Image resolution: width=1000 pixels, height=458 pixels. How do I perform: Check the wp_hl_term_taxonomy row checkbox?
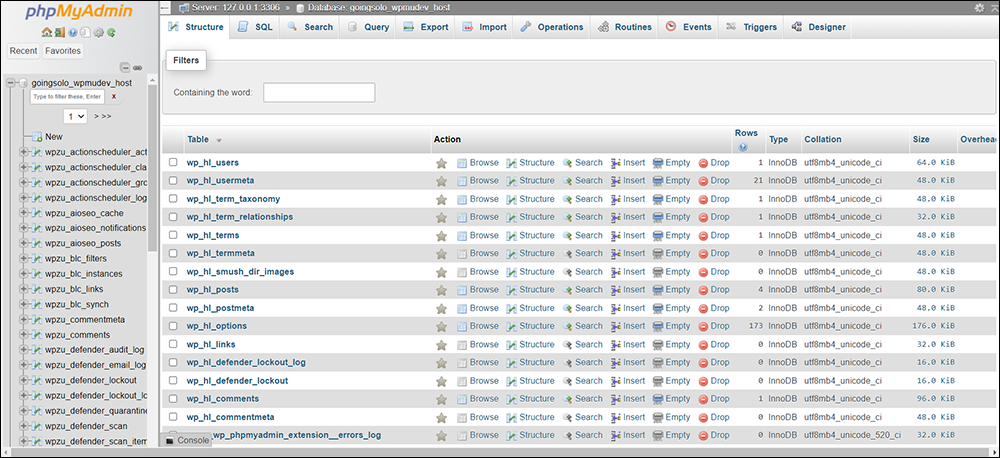pos(173,199)
